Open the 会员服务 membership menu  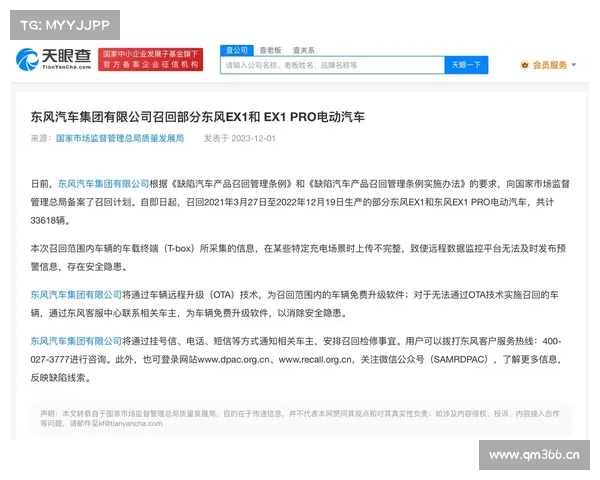tap(549, 65)
